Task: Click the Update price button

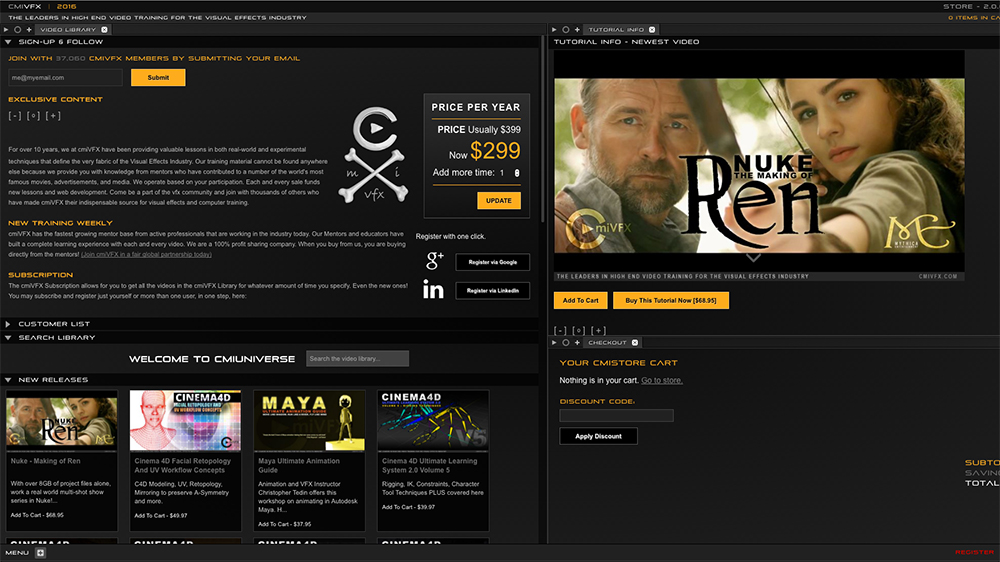Action: 499,200
